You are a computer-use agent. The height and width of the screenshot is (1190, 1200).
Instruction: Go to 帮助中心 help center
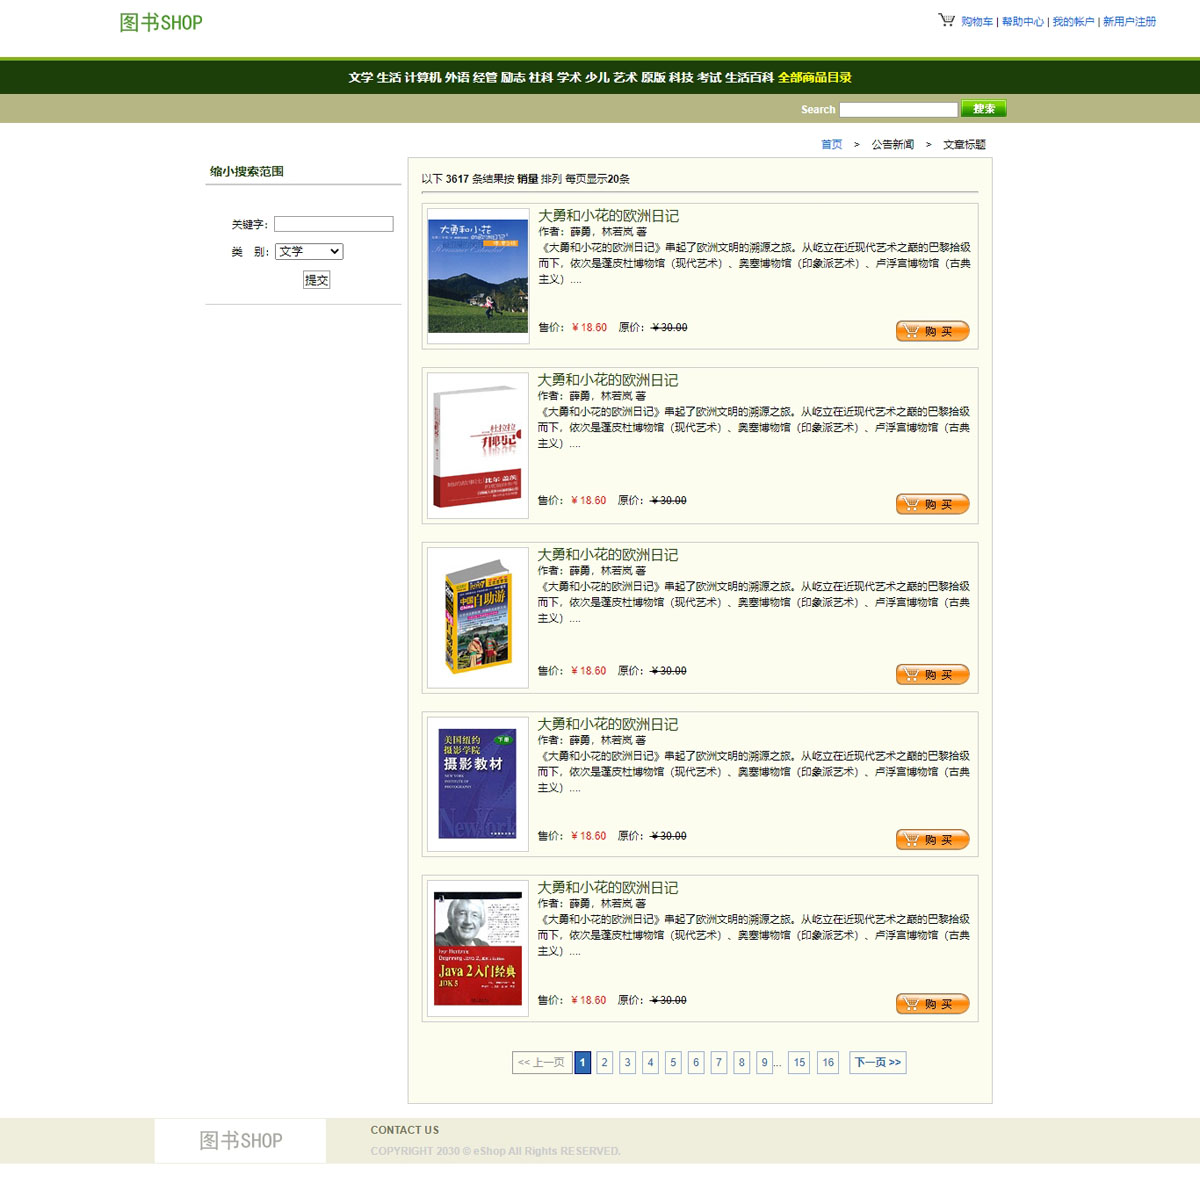click(x=1022, y=22)
